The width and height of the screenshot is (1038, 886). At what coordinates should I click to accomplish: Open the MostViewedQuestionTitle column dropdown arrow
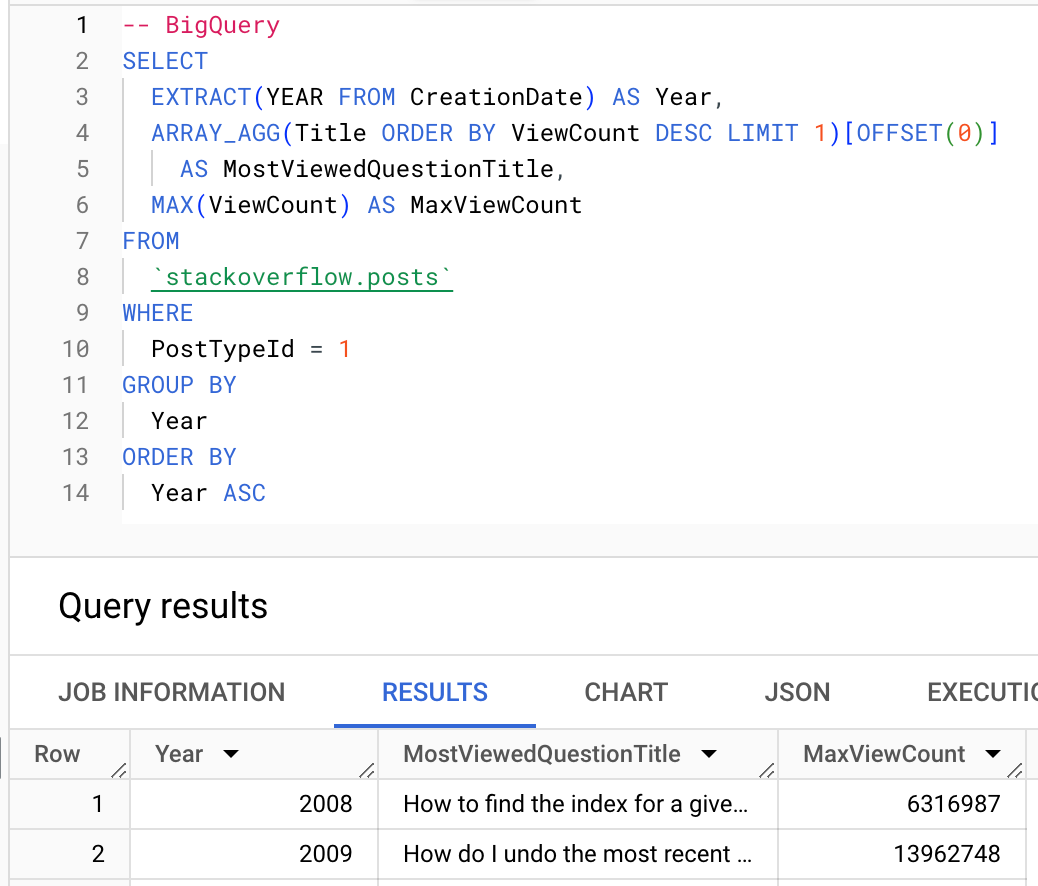point(709,755)
